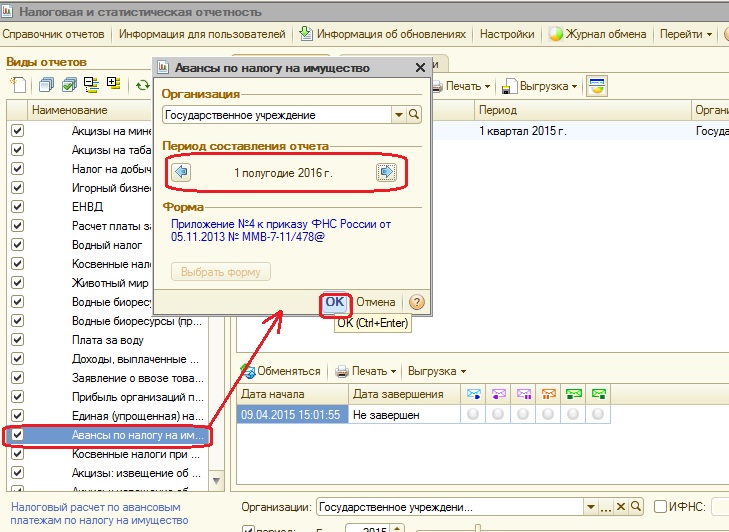Select the Авансы по налогу на имущество row
Image resolution: width=729 pixels, height=532 pixels.
point(137,436)
